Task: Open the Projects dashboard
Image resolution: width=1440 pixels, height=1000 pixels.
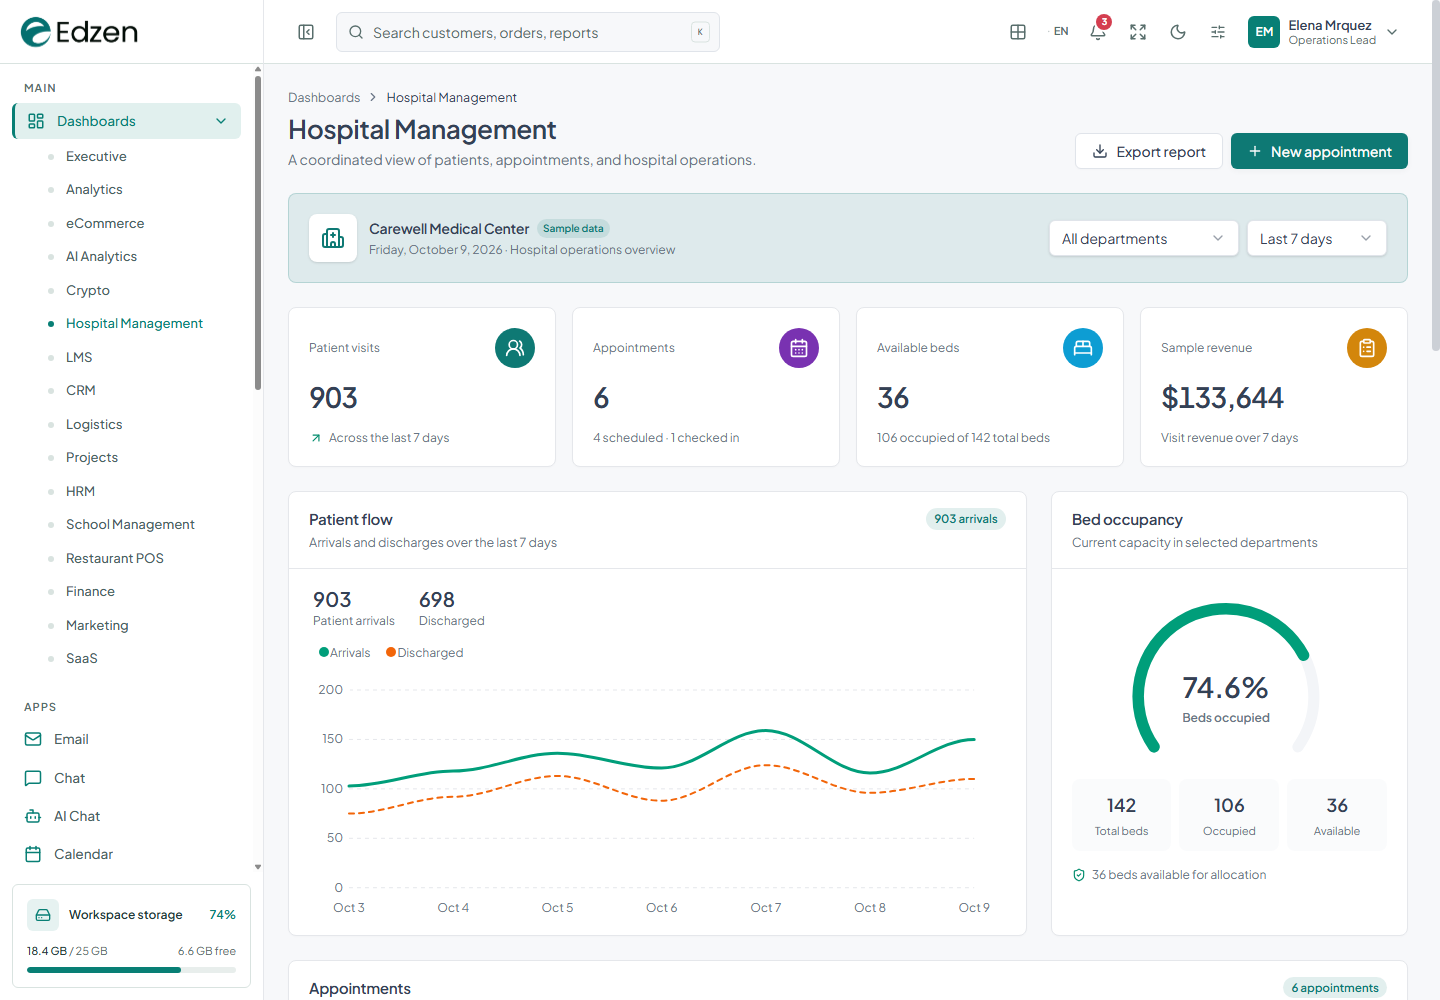Action: pos(92,457)
